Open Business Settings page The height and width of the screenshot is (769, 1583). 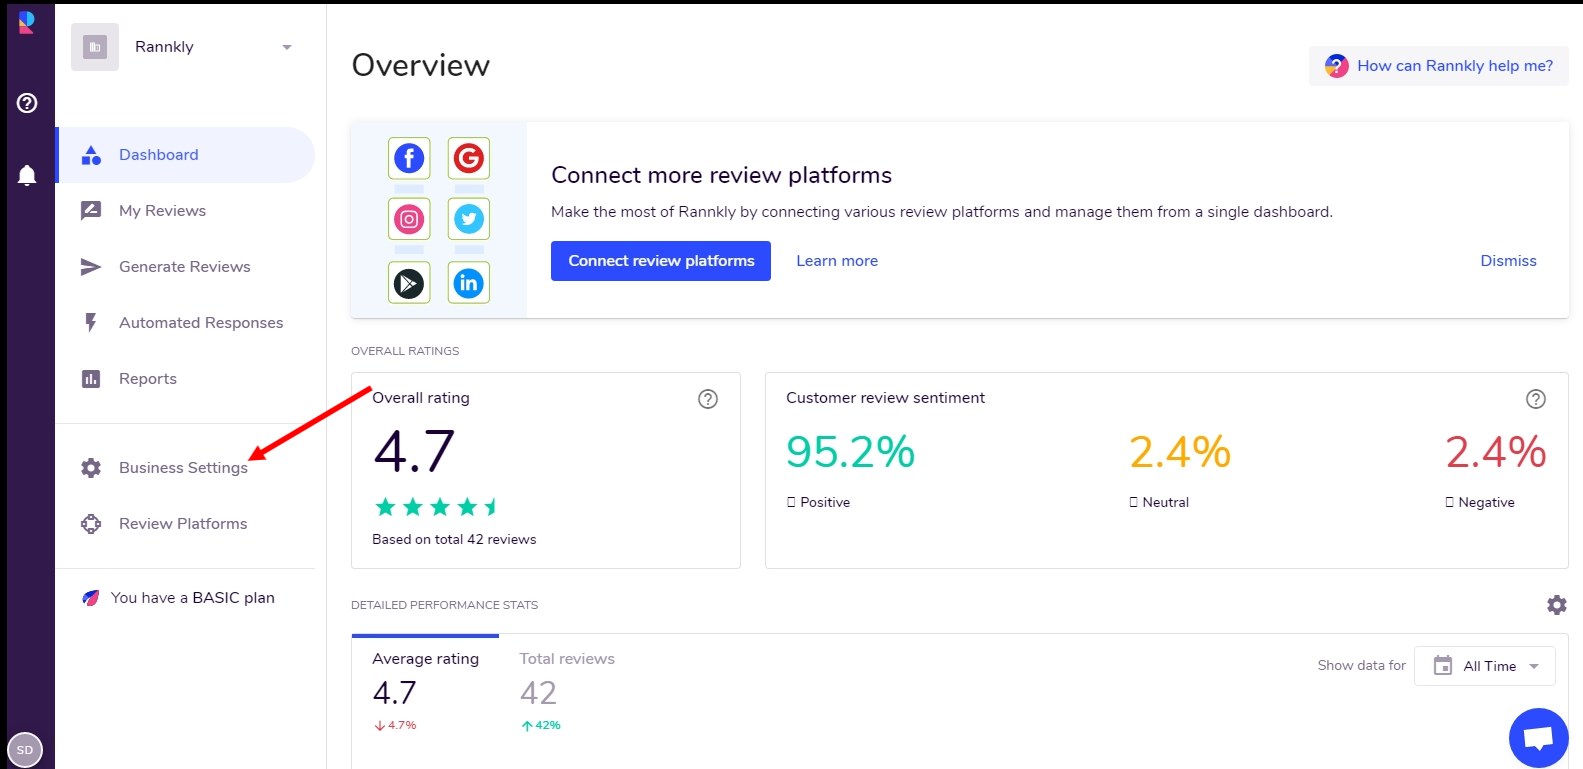click(x=185, y=468)
